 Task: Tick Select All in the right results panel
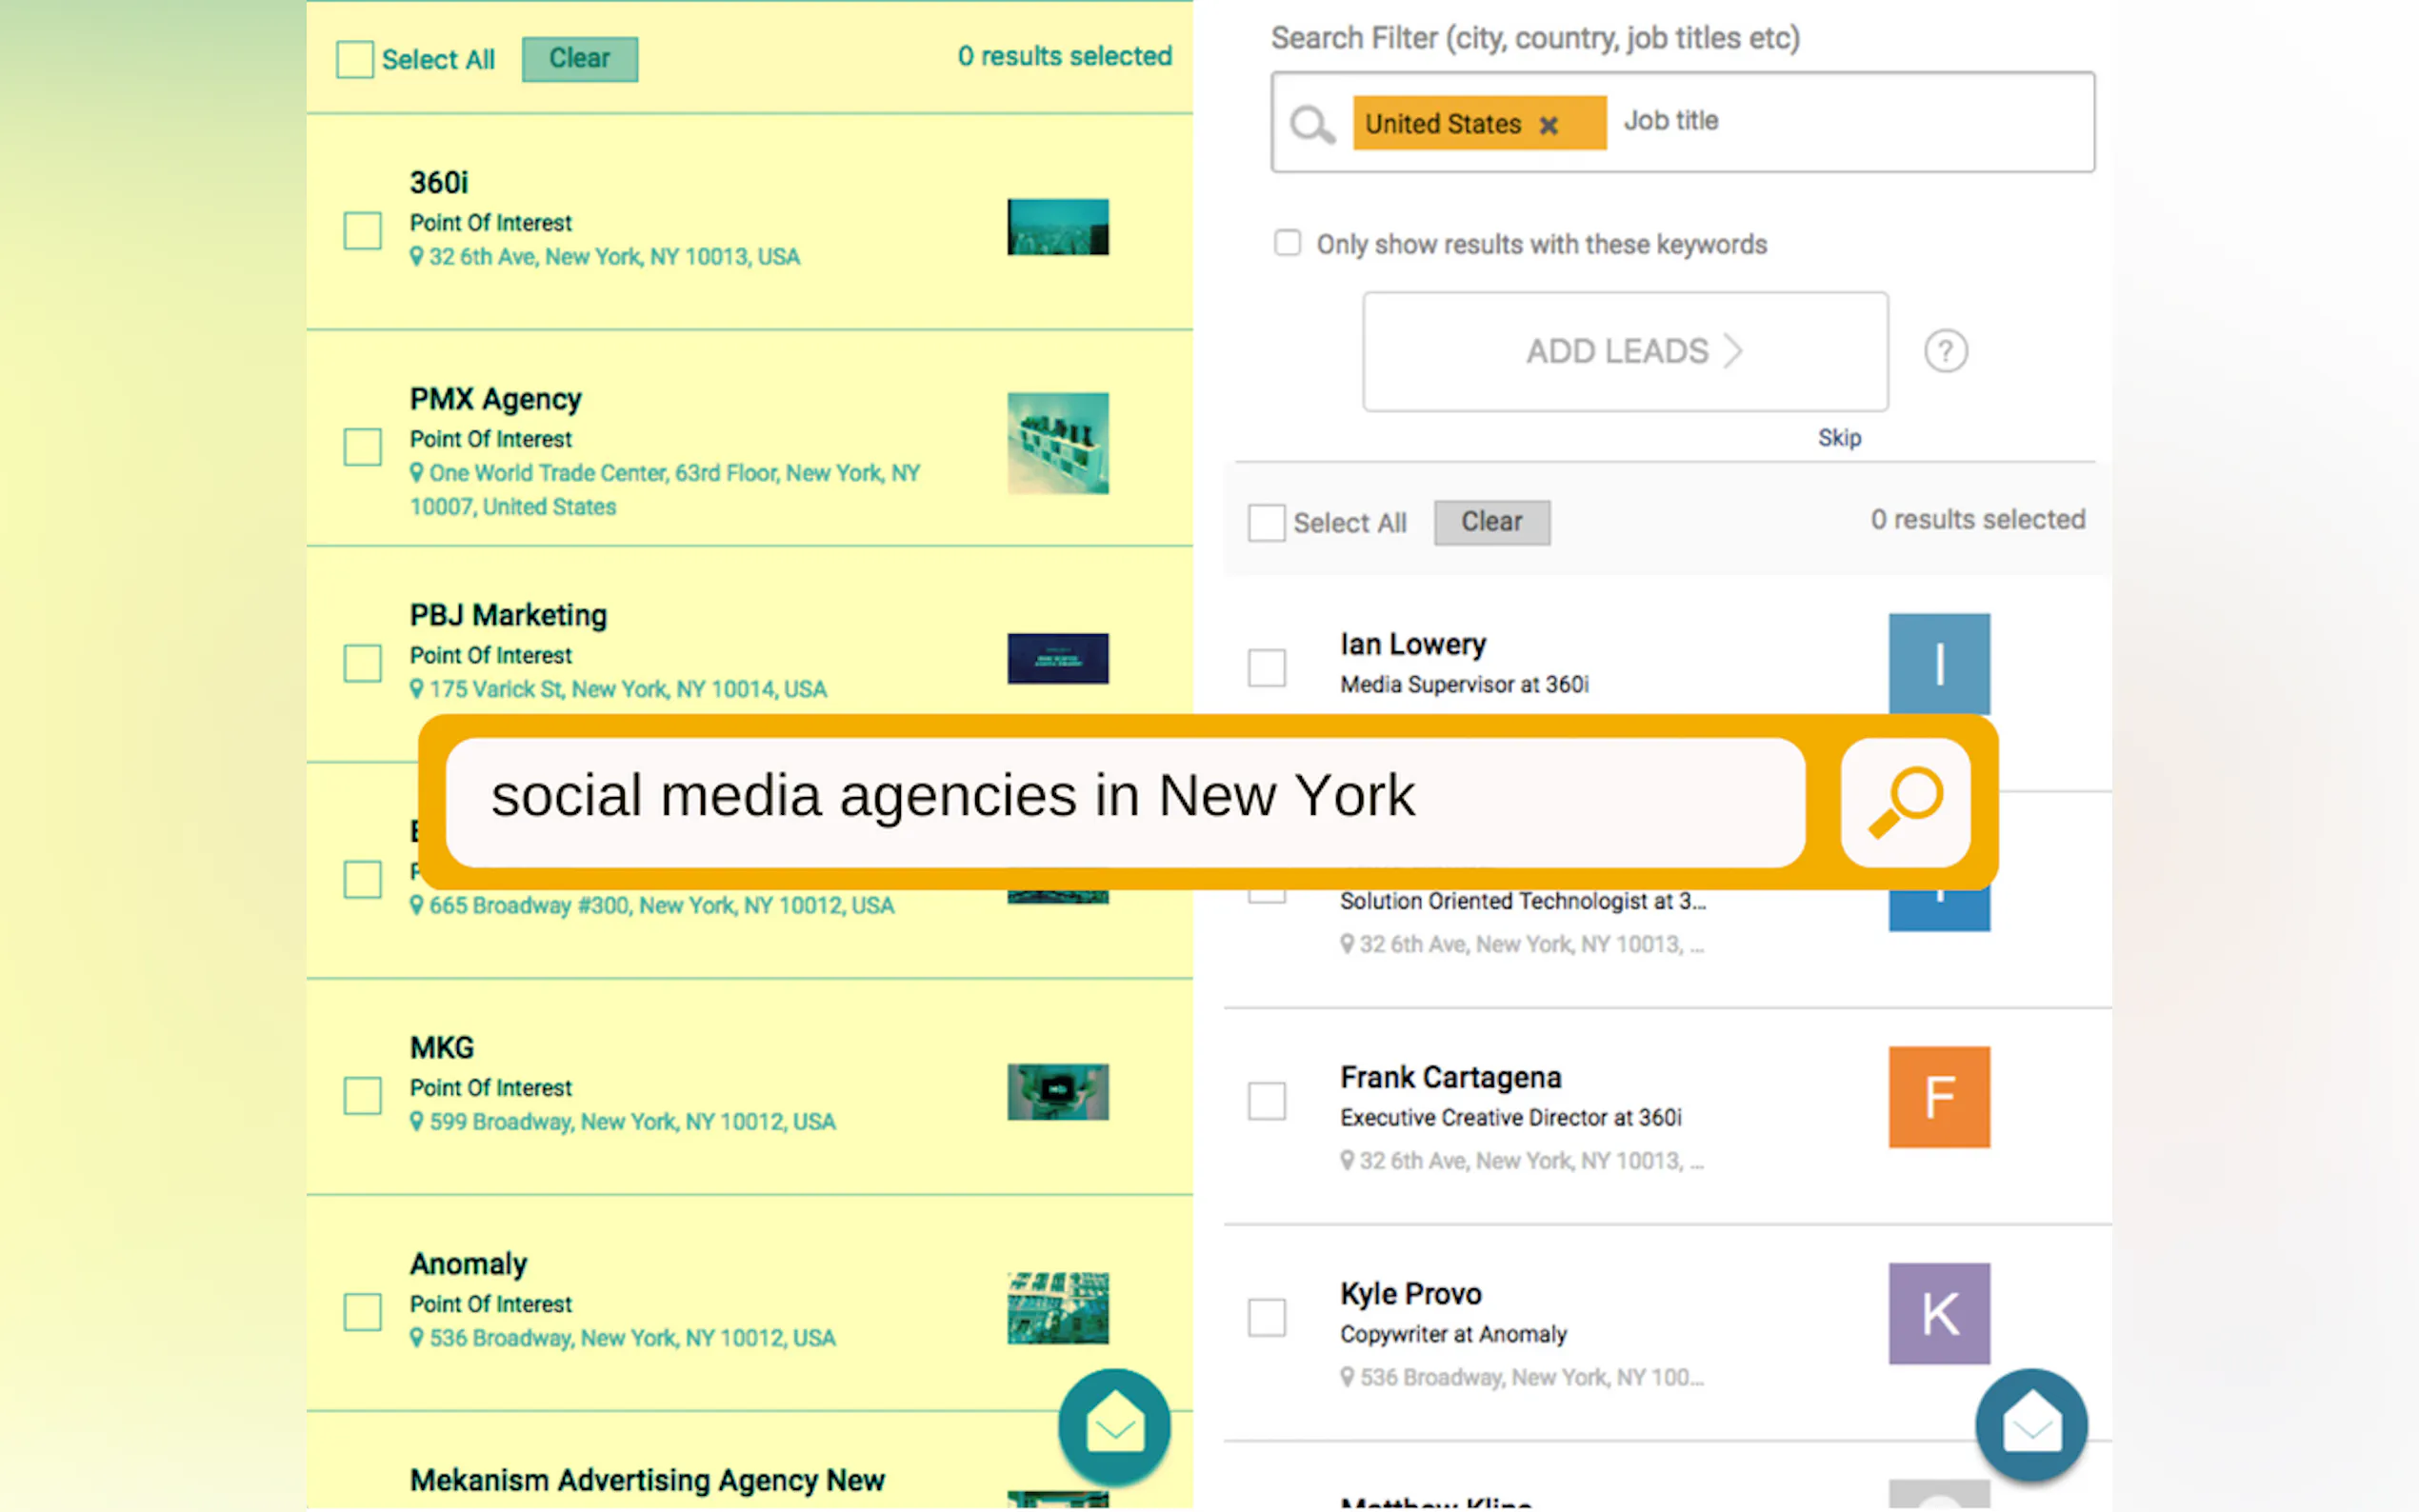click(1266, 523)
